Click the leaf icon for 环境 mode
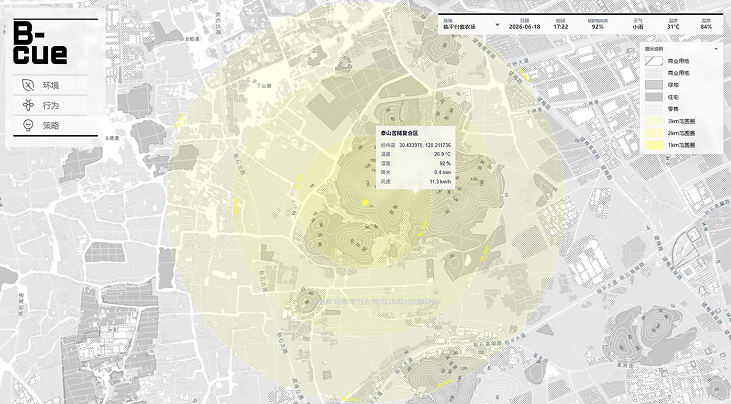Screen dimensions: 731x404 coord(28,85)
